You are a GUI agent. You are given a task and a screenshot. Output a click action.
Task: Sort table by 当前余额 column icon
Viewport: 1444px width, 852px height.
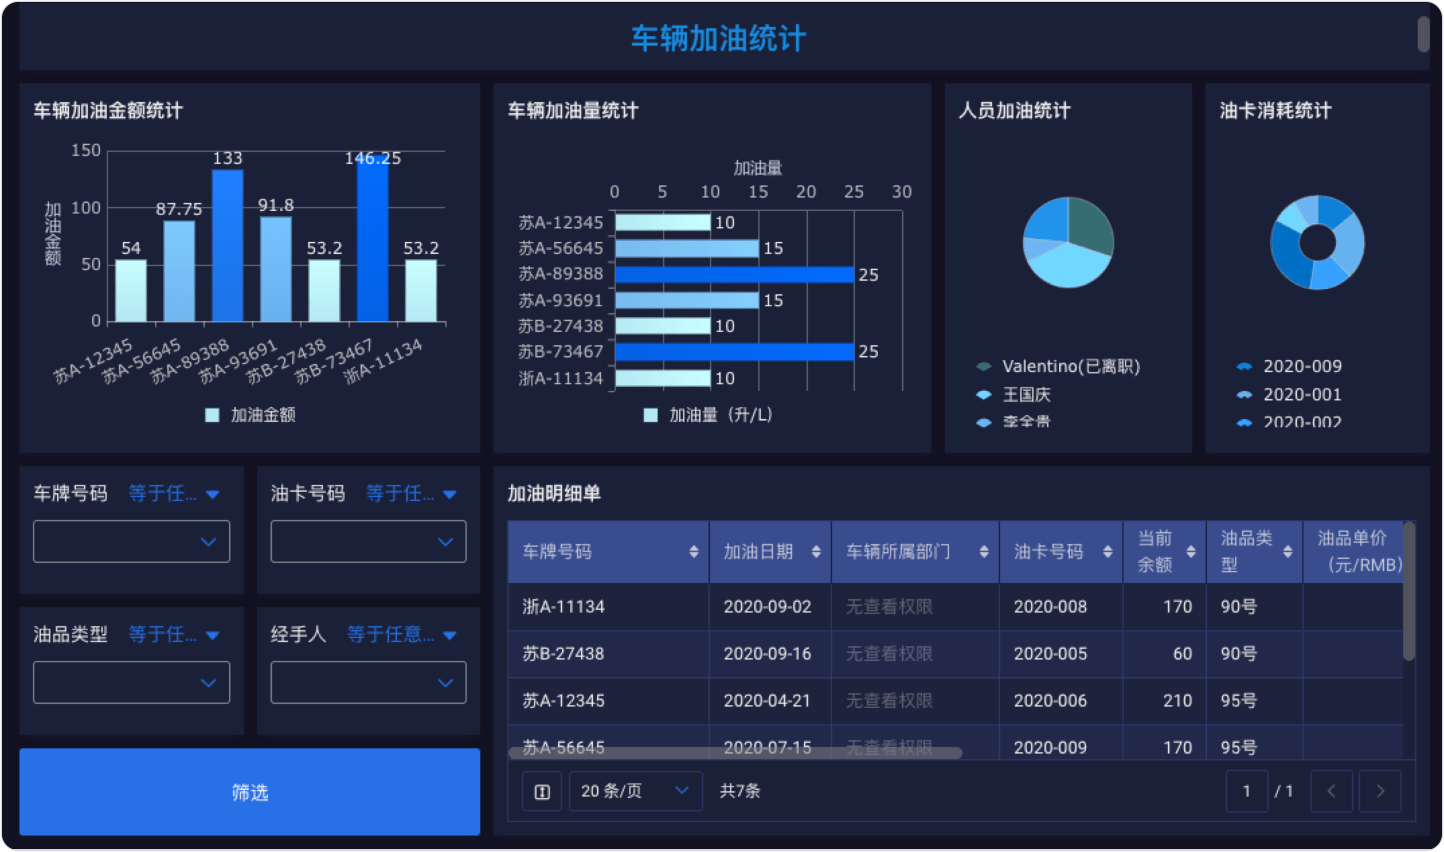(1190, 552)
